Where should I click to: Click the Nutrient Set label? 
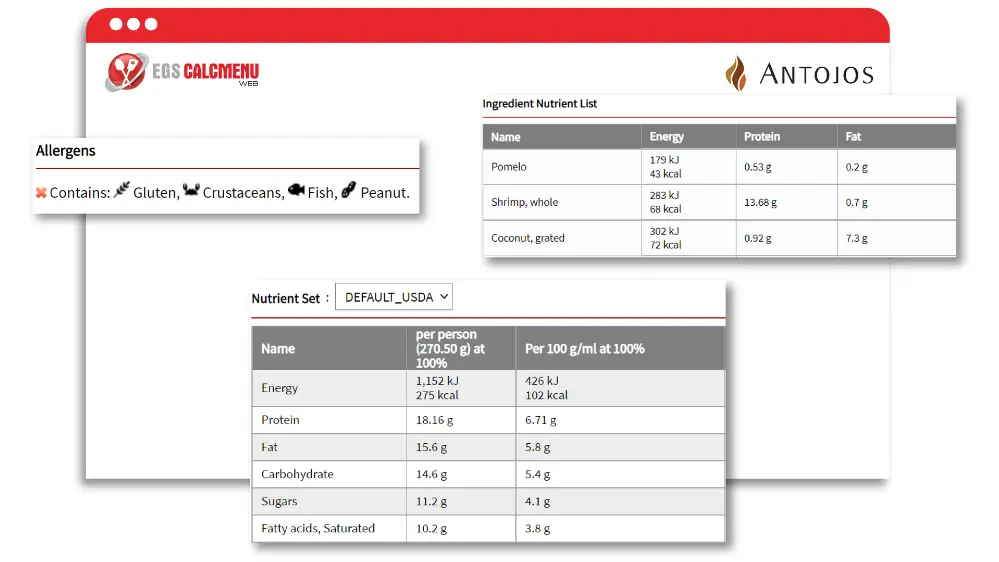285,298
